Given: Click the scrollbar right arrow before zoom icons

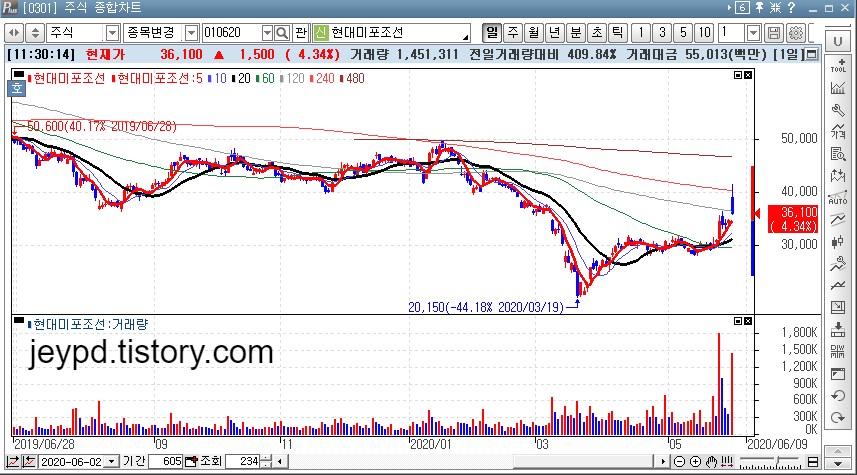Looking at the screenshot, I should pos(663,462).
